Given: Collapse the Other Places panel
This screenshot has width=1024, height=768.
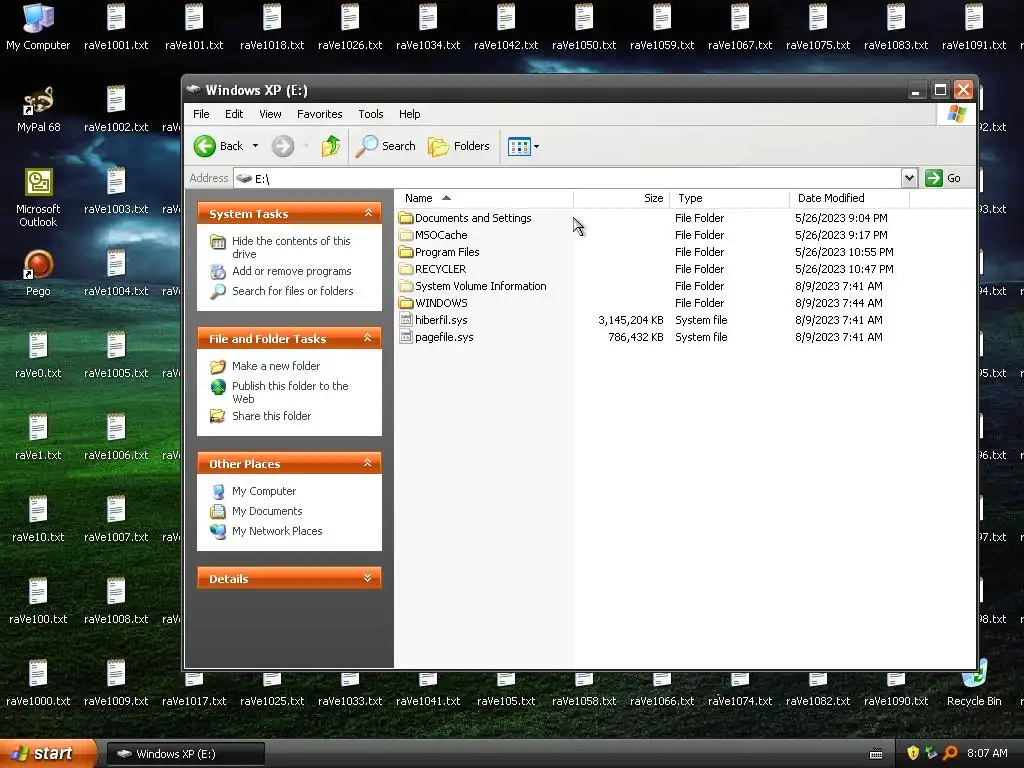Looking at the screenshot, I should [x=368, y=463].
